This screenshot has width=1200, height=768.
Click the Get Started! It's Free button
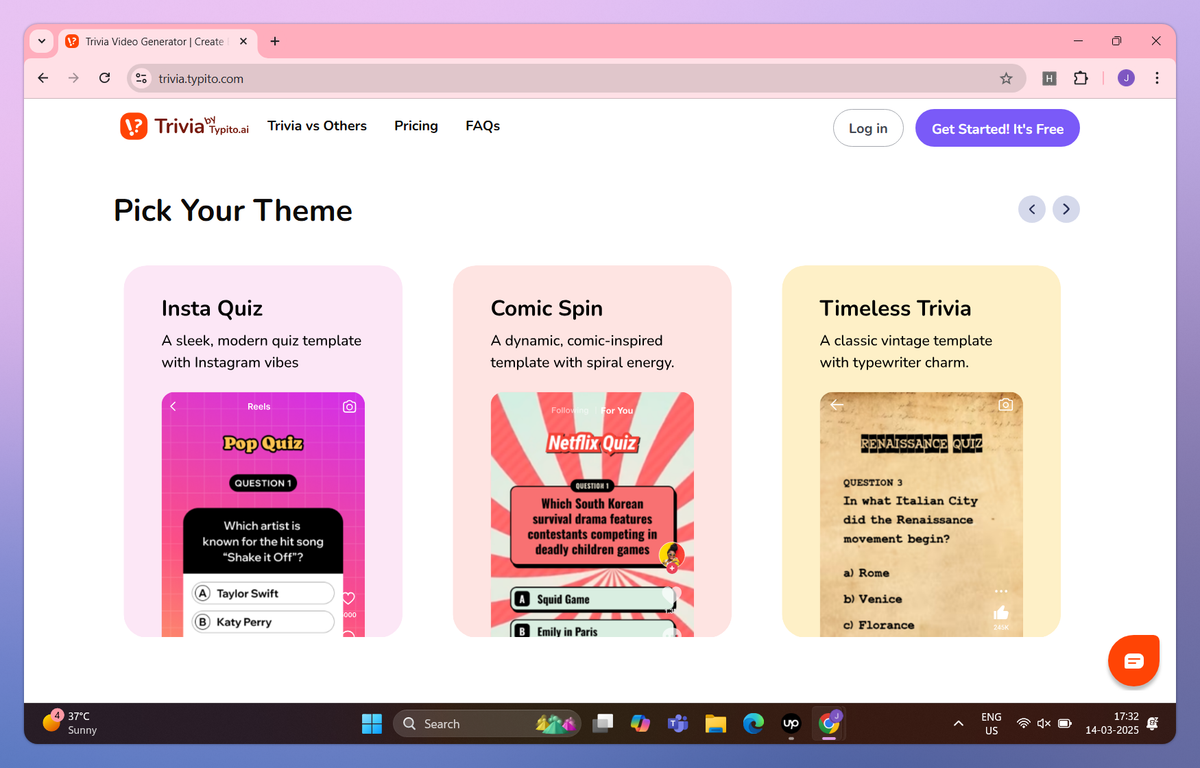click(997, 128)
